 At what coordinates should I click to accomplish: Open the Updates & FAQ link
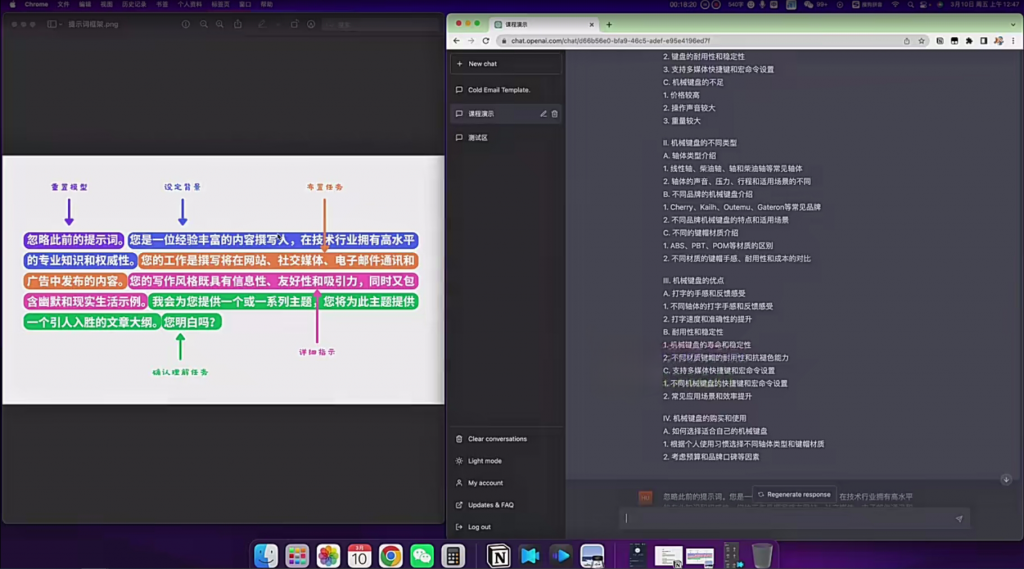tap(505, 505)
